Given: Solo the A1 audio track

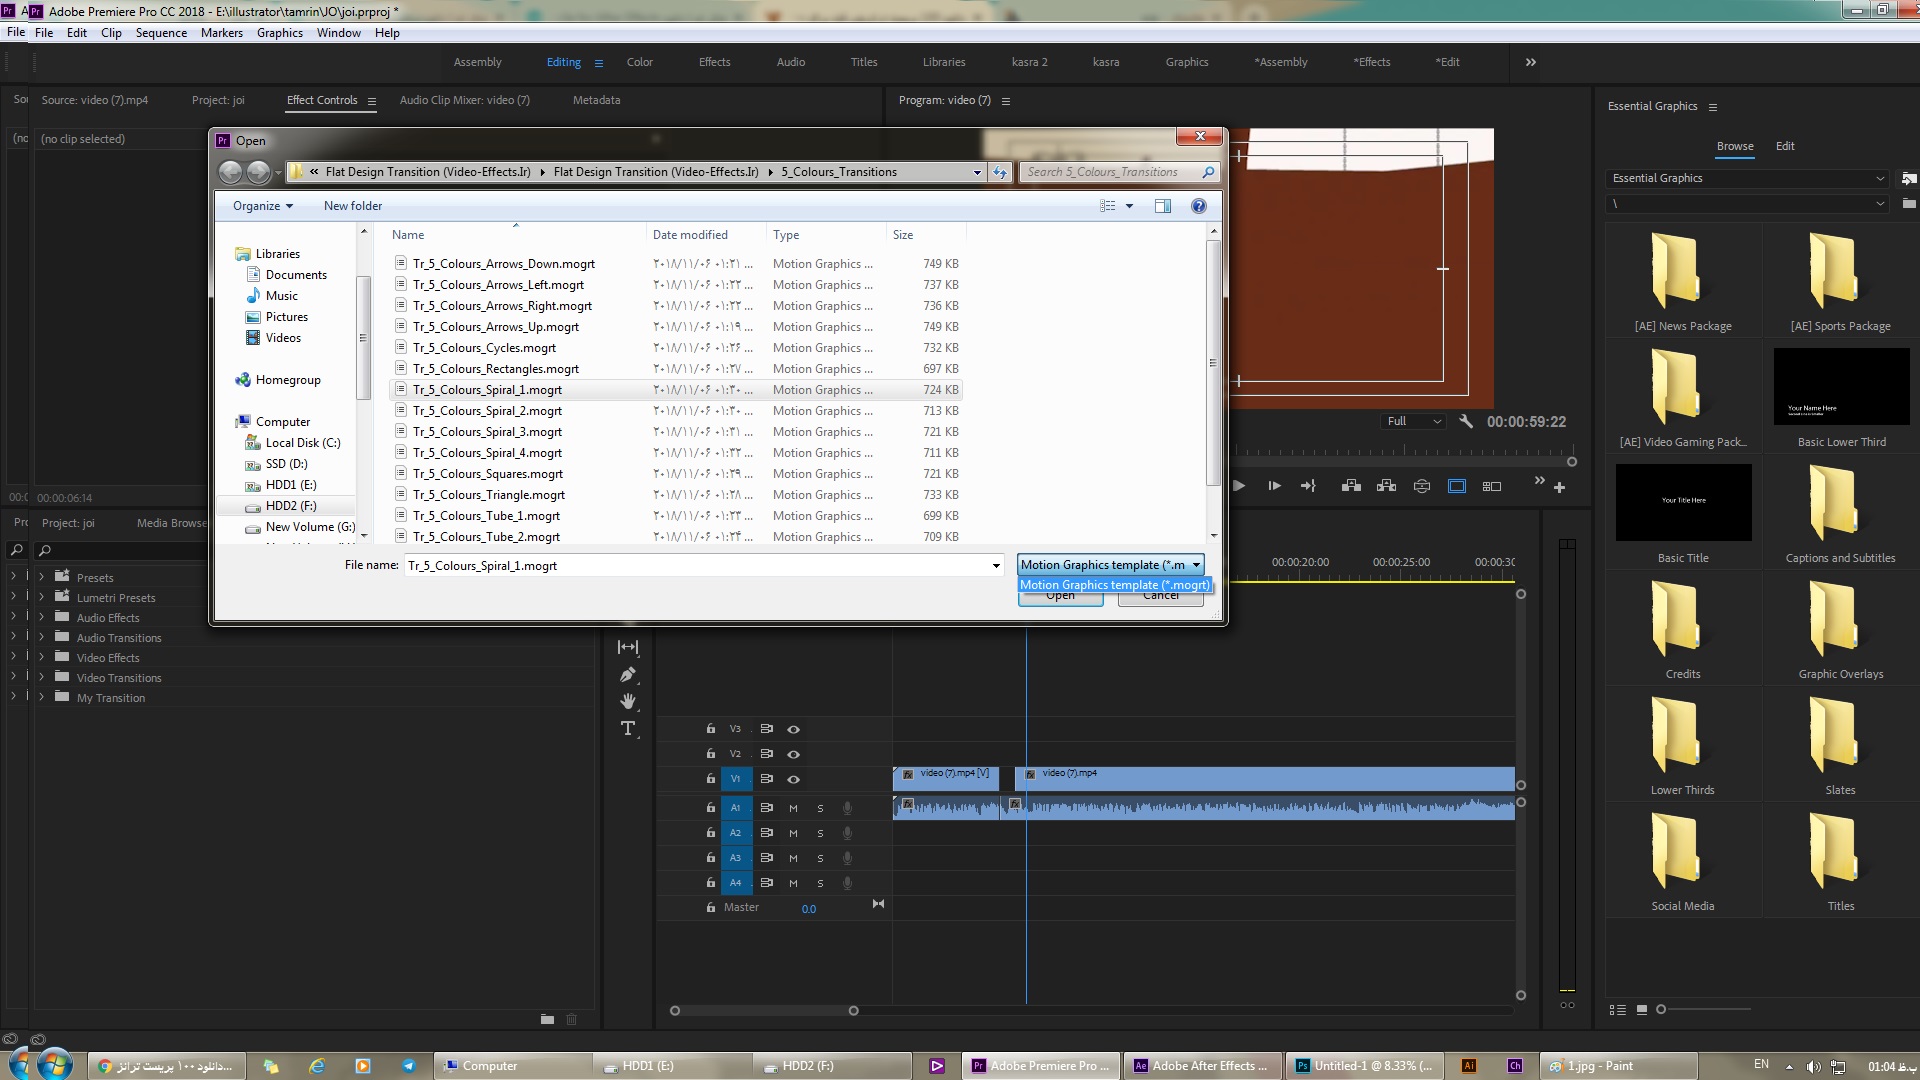Looking at the screenshot, I should coord(819,807).
